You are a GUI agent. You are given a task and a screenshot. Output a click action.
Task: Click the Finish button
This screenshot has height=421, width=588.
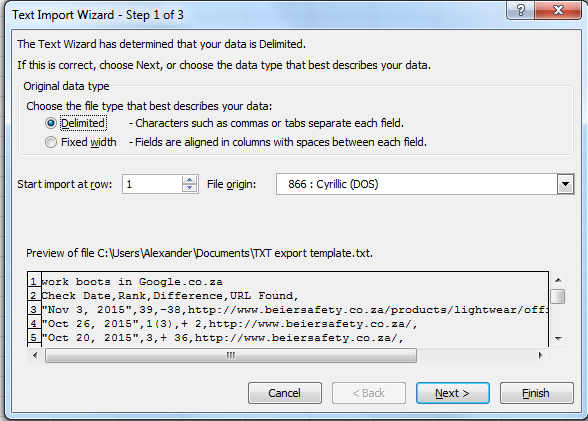pos(537,393)
